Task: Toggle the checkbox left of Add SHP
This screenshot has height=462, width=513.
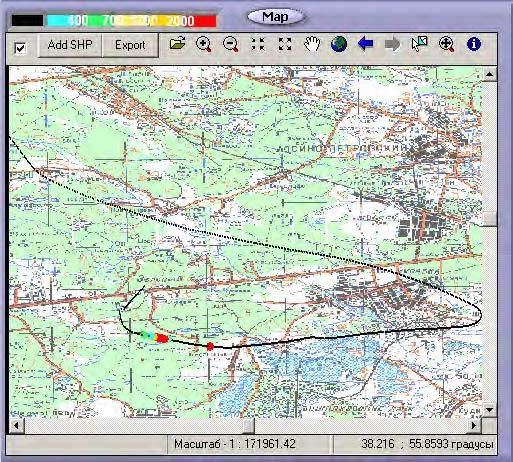Action: [20, 48]
